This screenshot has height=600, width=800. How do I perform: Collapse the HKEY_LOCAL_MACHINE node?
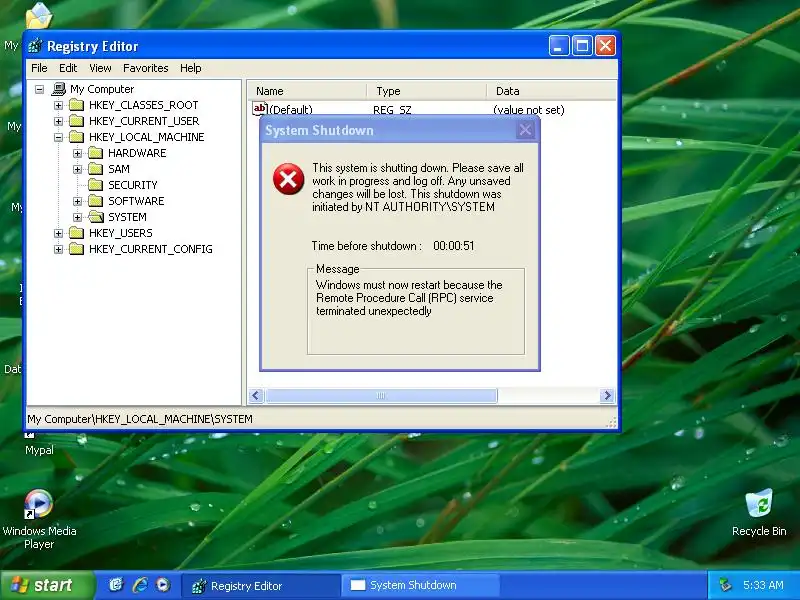(x=59, y=137)
